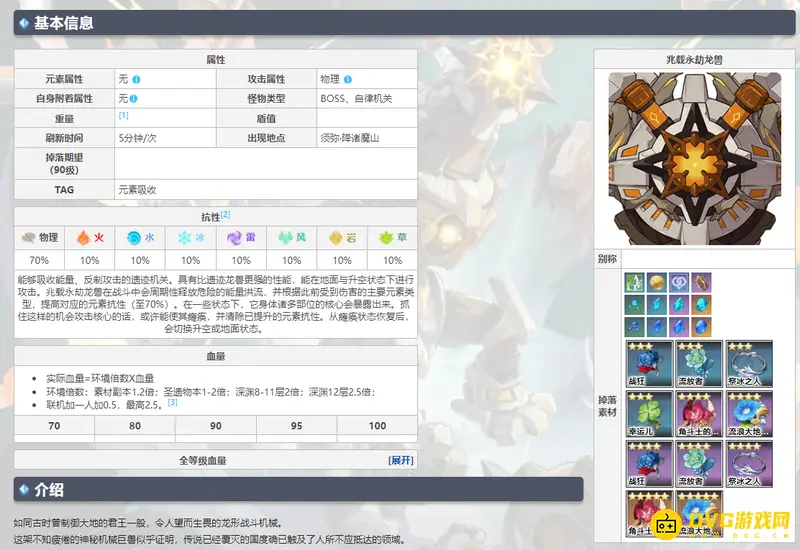800x550 pixels.
Task: Click the info icon beside 元素属性 value
Action: [x=136, y=79]
